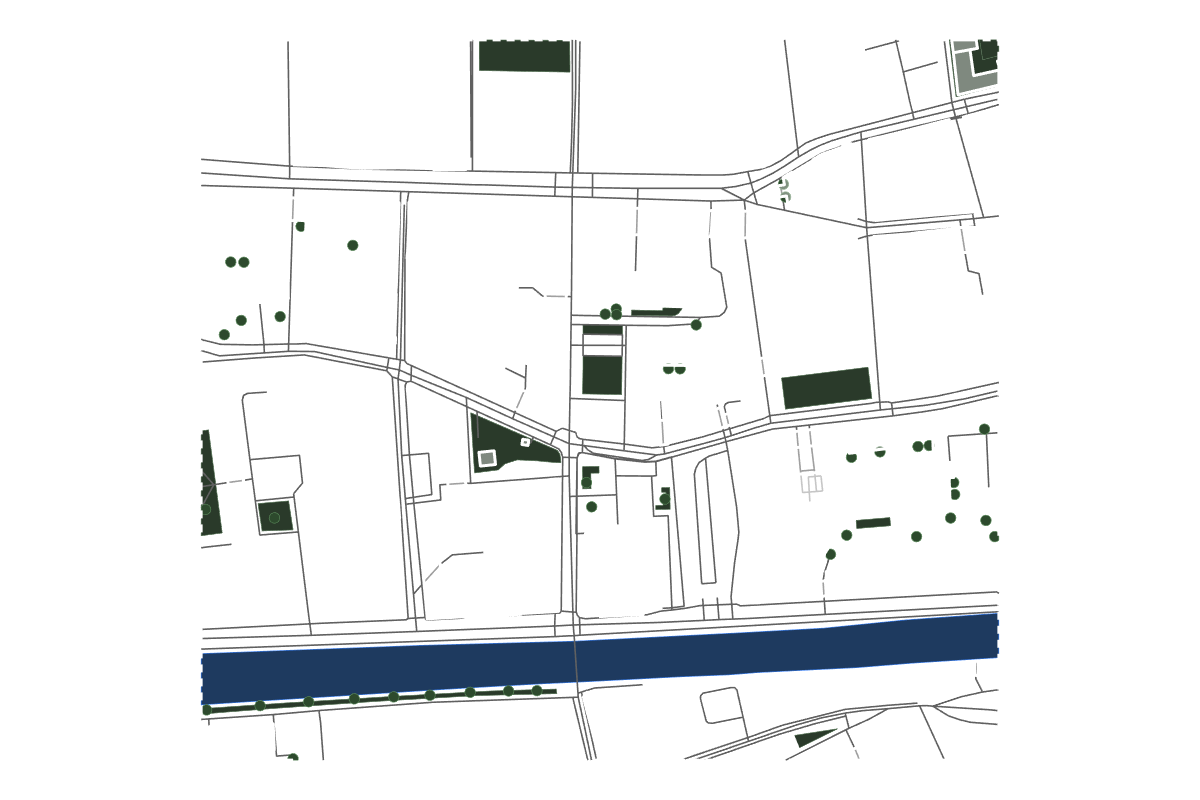Select the long narrow rounded loop road
1200x800 pixels.
click(x=706, y=520)
